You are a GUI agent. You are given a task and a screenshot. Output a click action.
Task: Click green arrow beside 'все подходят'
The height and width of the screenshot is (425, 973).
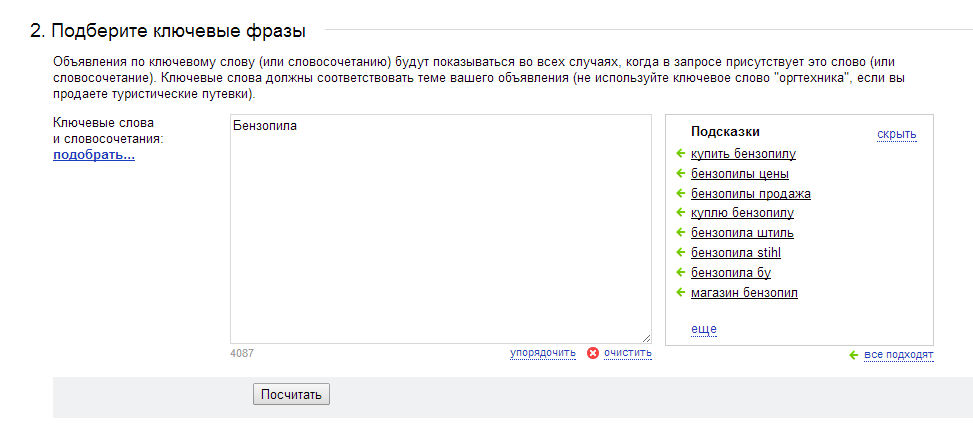(853, 355)
